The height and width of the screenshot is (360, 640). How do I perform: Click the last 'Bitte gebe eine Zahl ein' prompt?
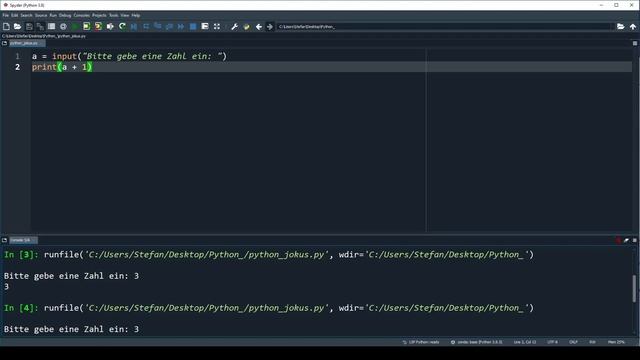tap(71, 329)
